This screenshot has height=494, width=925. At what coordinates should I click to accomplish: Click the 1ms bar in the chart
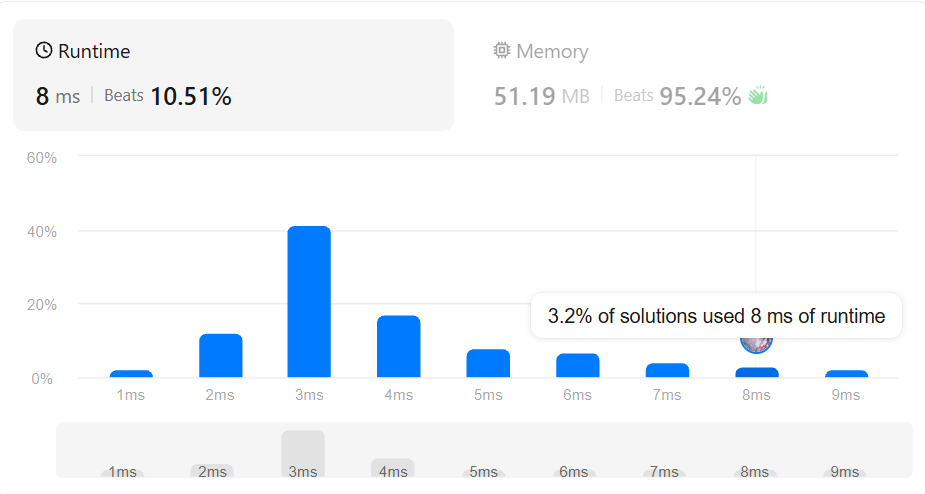[x=131, y=374]
